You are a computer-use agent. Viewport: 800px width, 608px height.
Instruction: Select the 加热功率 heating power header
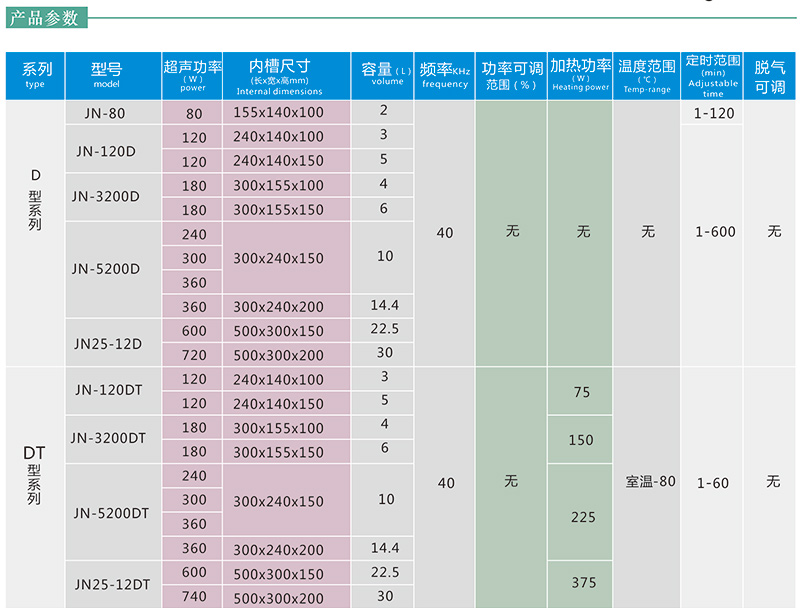coord(580,75)
